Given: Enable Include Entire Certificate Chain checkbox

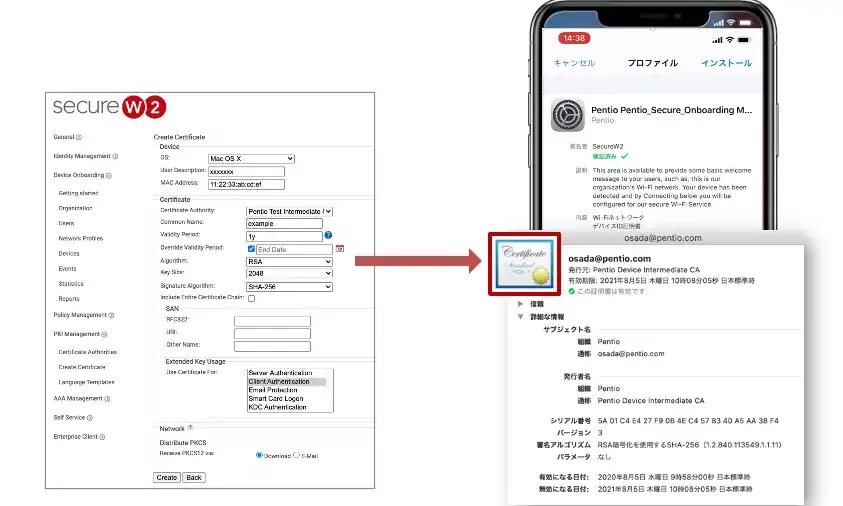Looking at the screenshot, I should pos(251,298).
